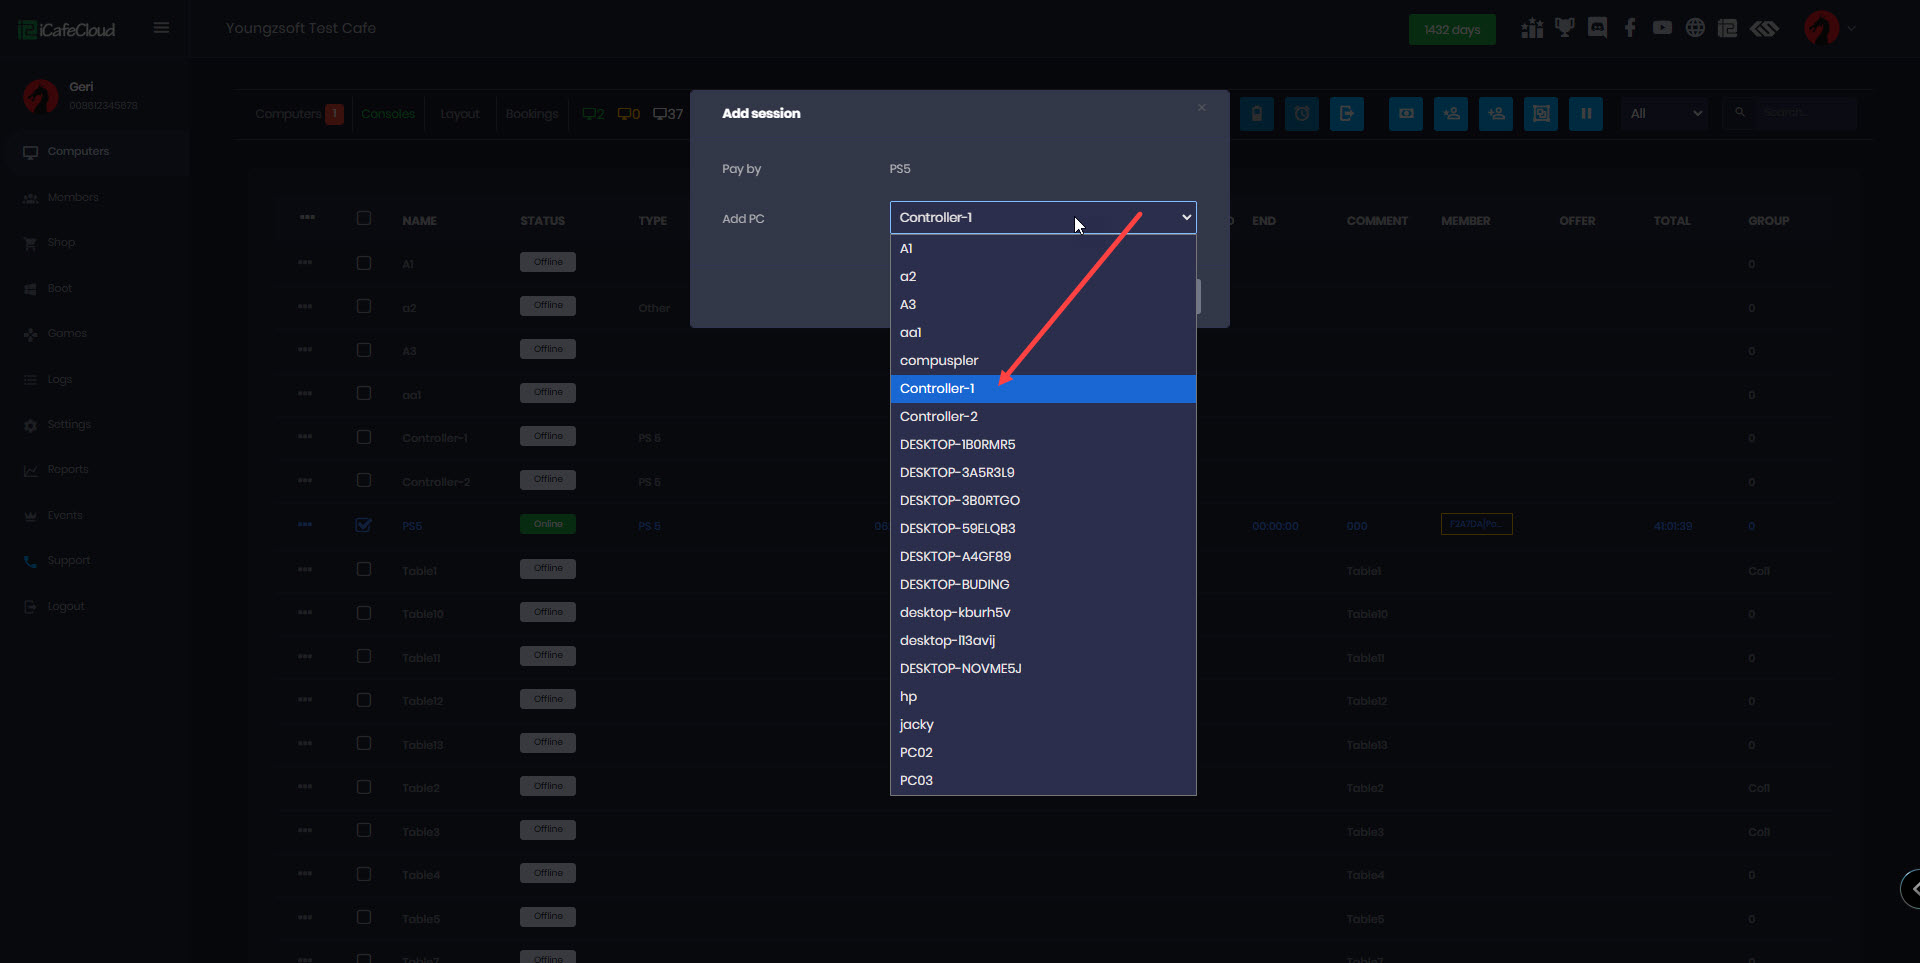Select Controller-2 from the dropdown list
This screenshot has height=963, width=1920.
pyautogui.click(x=939, y=417)
